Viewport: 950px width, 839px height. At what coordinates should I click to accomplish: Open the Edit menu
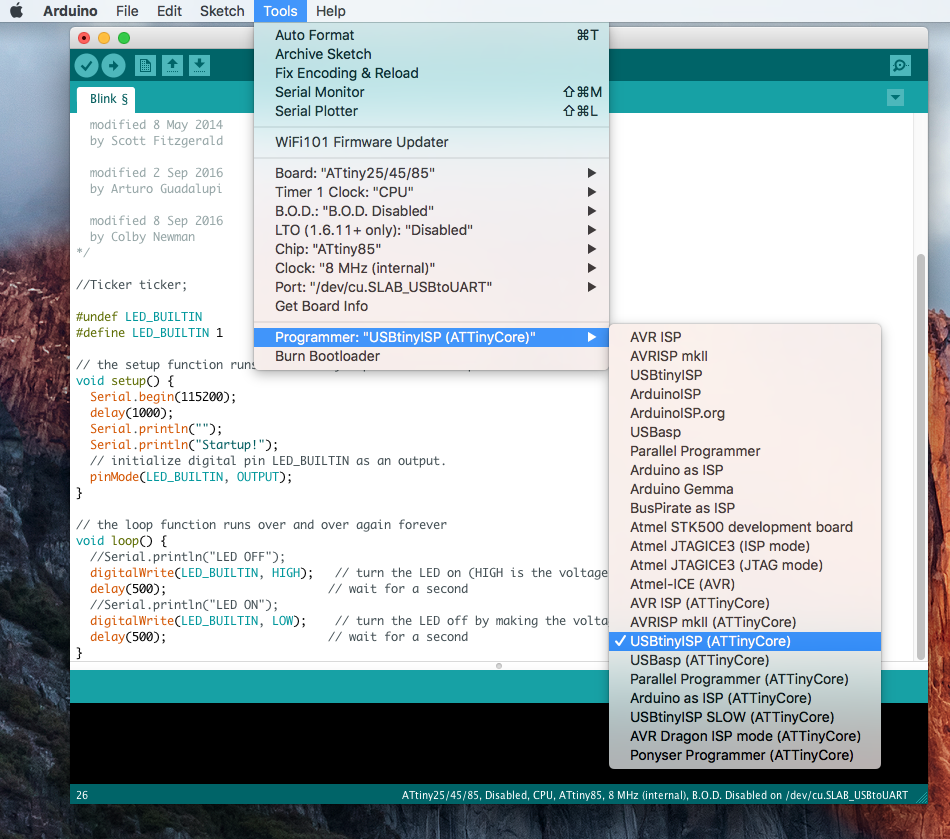169,11
